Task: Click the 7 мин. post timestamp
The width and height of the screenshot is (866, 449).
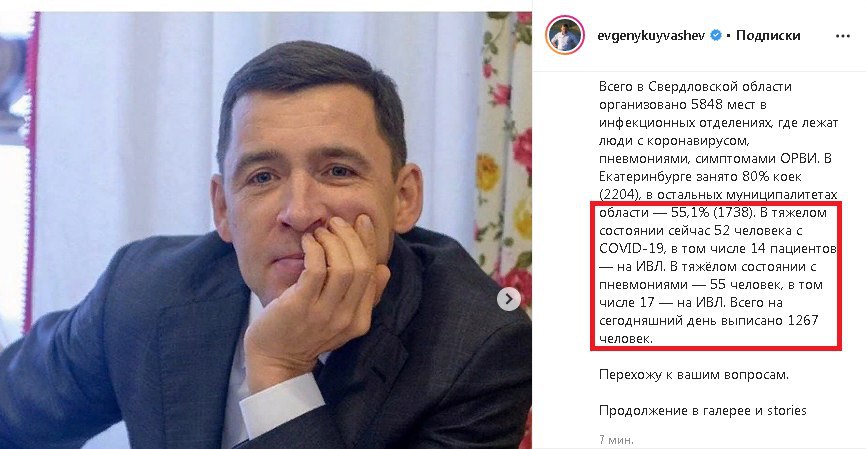Action: (x=616, y=440)
